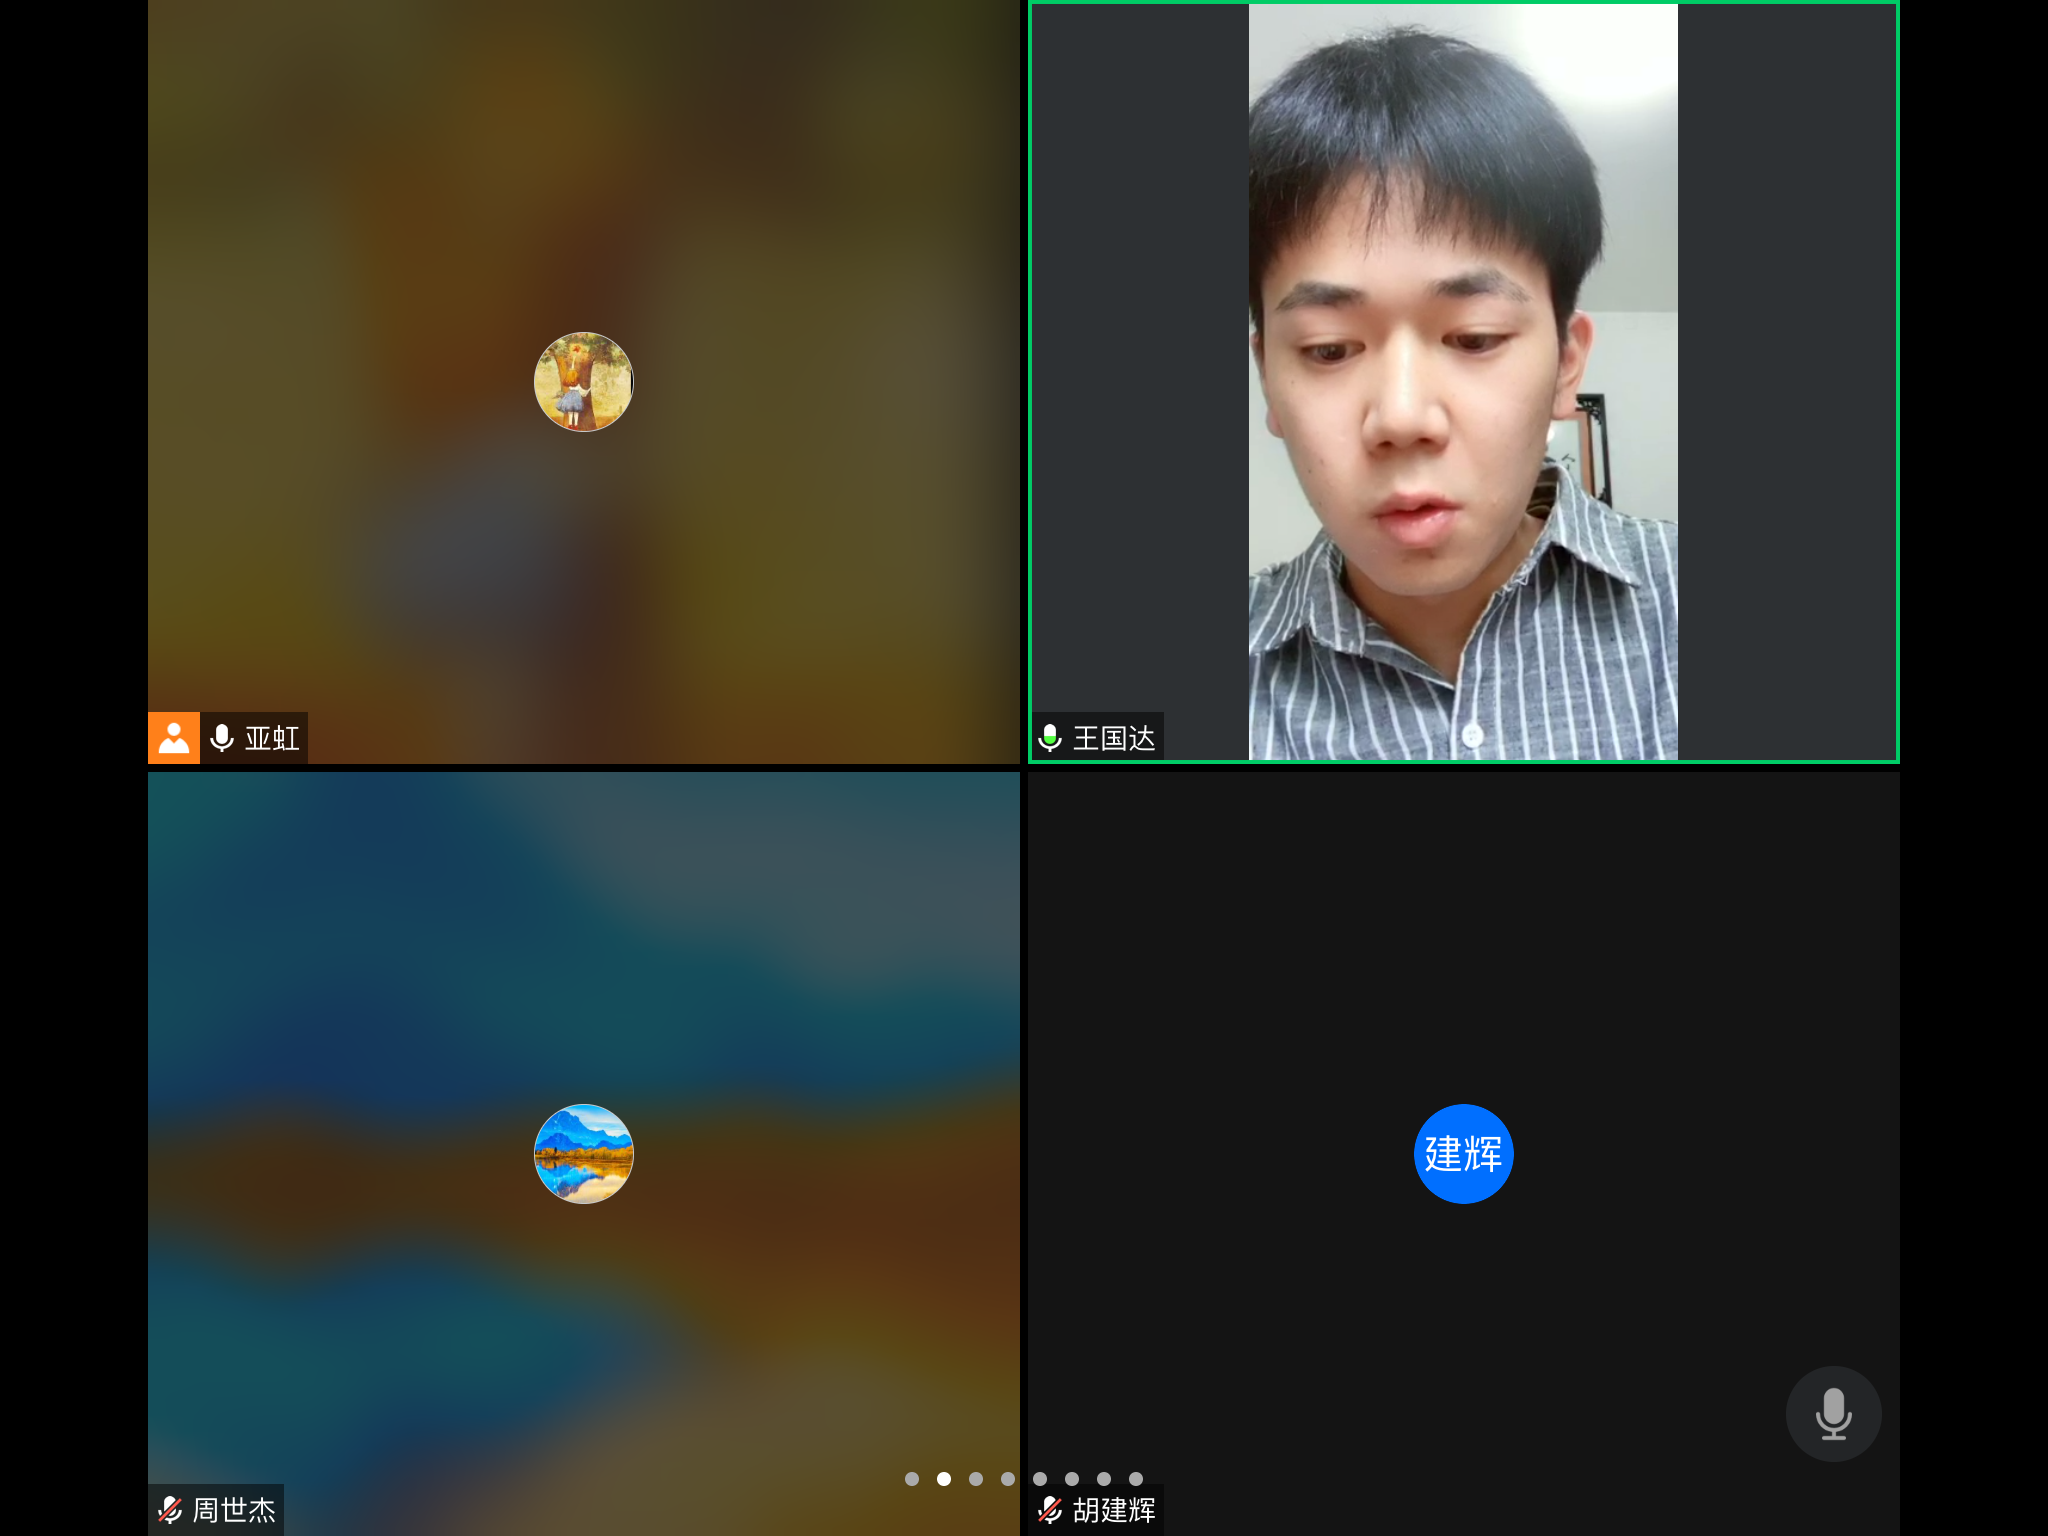Tap the floating microphone button
The height and width of the screenshot is (1536, 2048).
[x=1832, y=1413]
